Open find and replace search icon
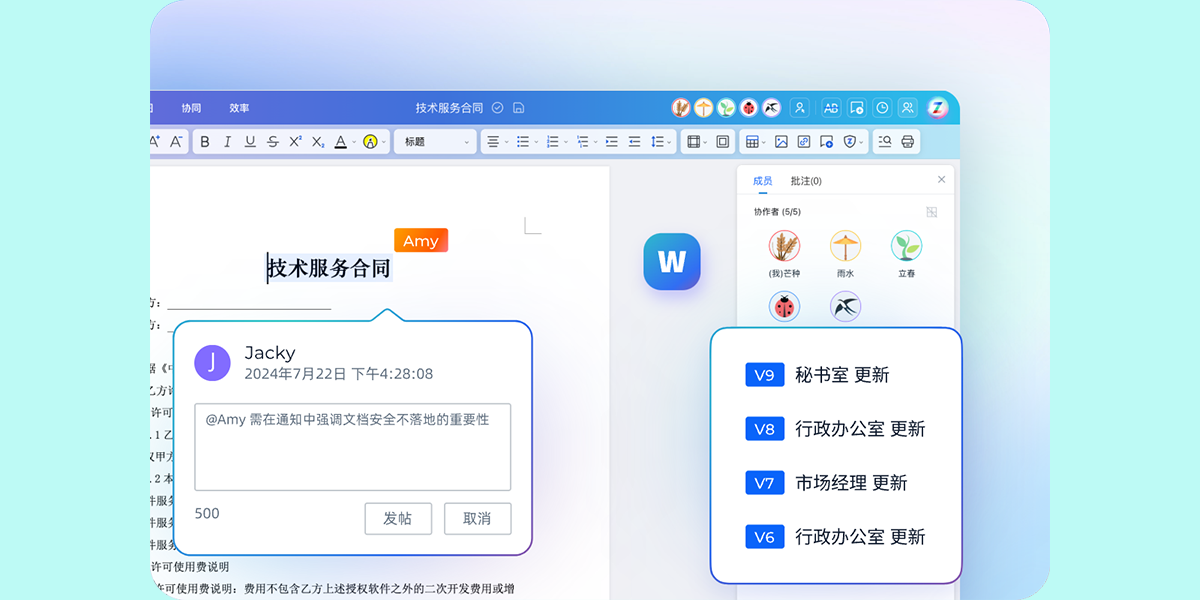The width and height of the screenshot is (1200, 600). point(884,142)
